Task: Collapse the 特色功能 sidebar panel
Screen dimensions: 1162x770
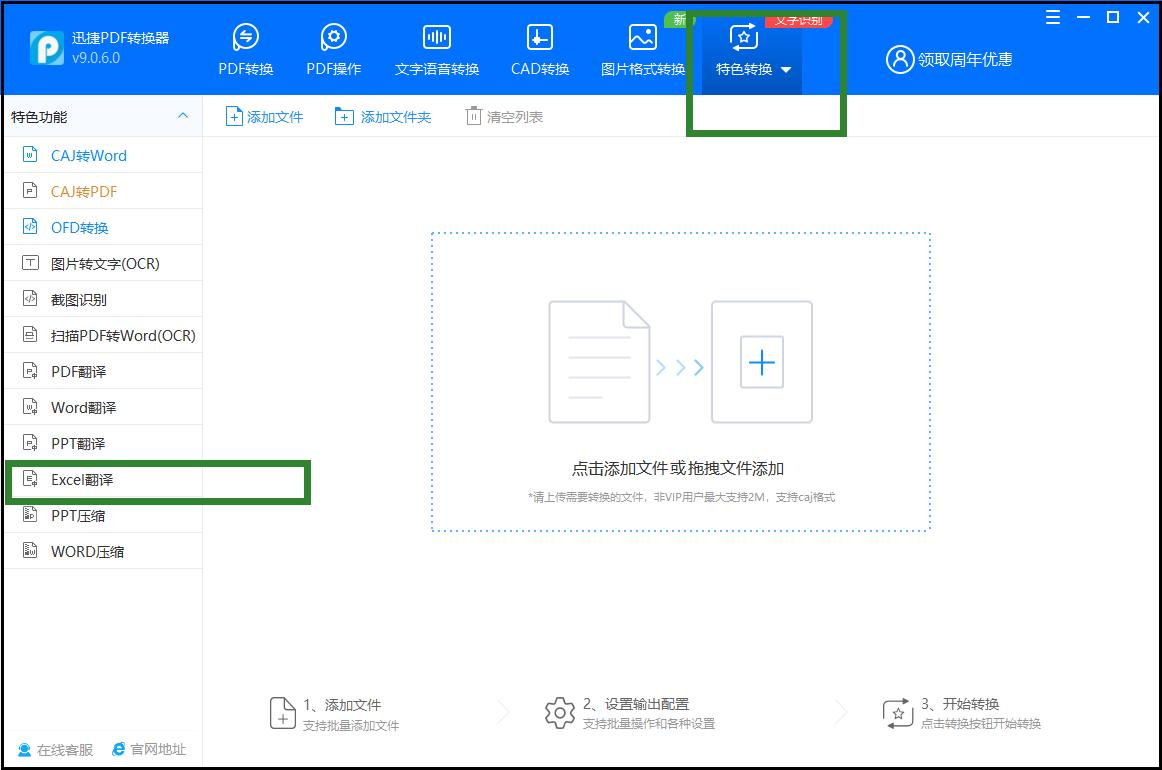Action: [x=183, y=116]
